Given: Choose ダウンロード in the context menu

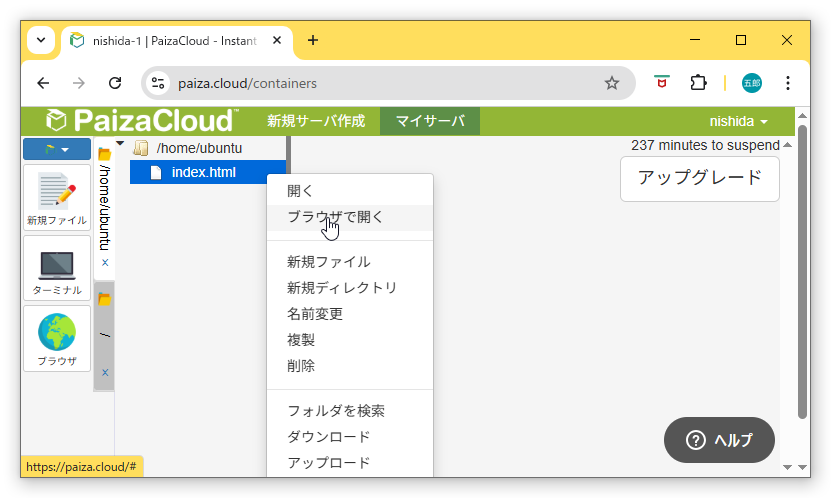Looking at the screenshot, I should [350, 437].
